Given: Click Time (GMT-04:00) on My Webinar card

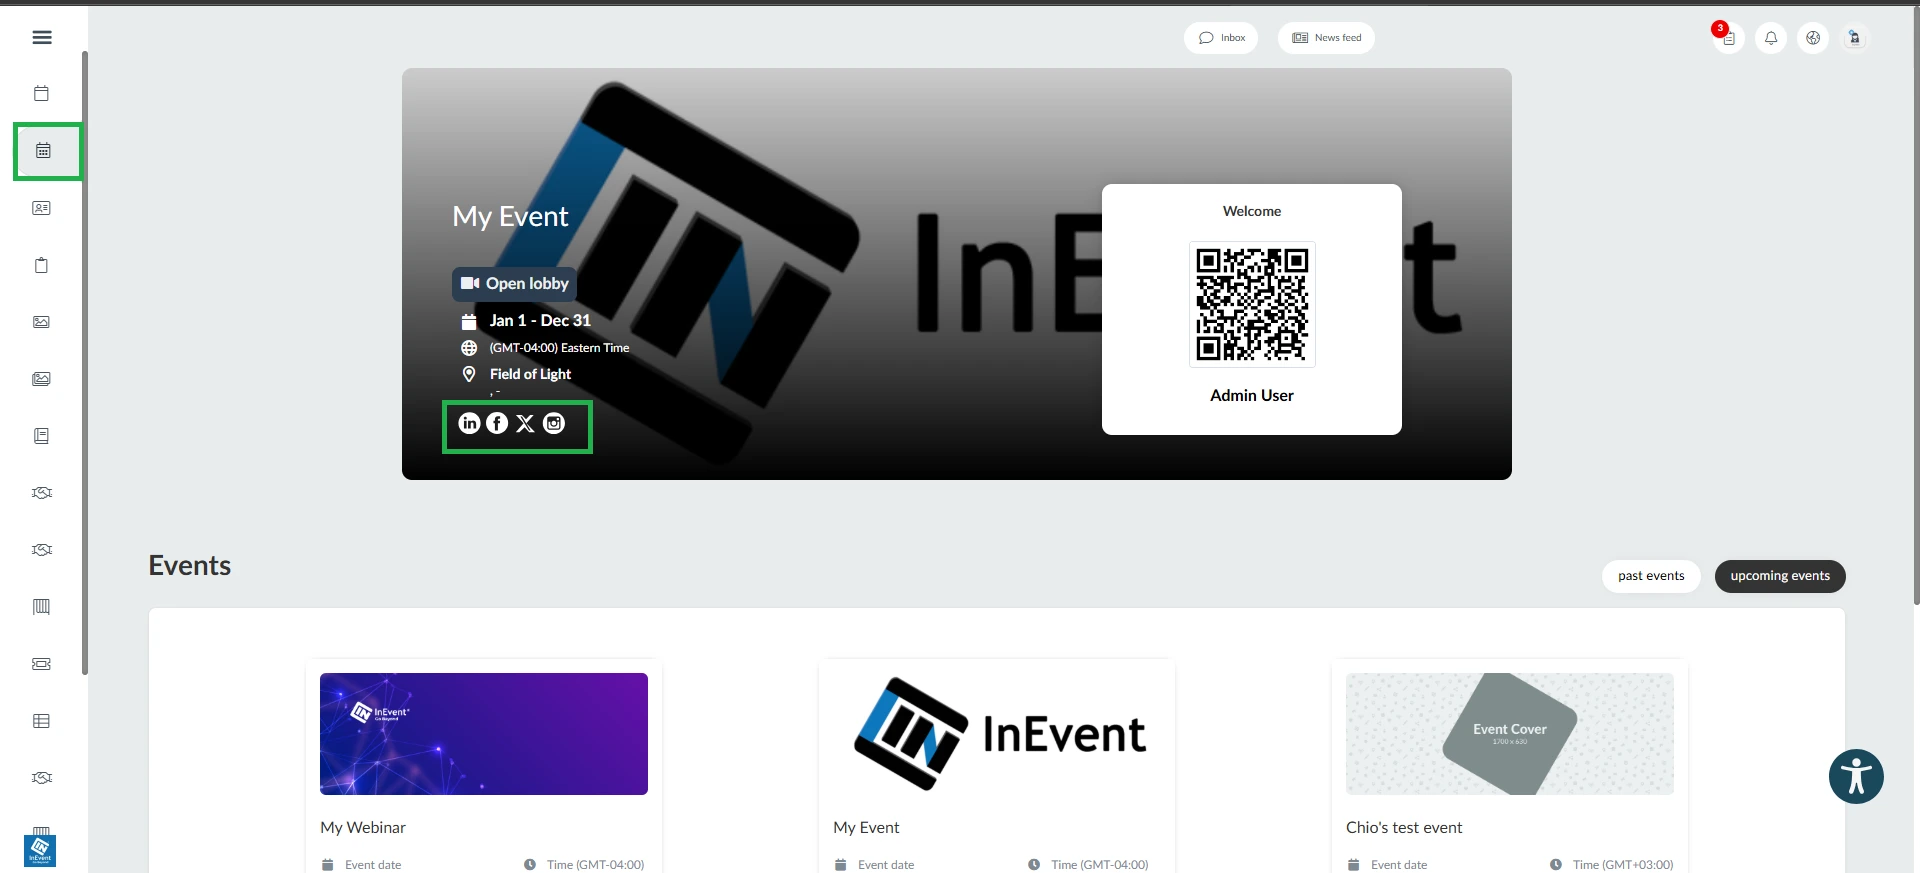Looking at the screenshot, I should coord(595,865).
